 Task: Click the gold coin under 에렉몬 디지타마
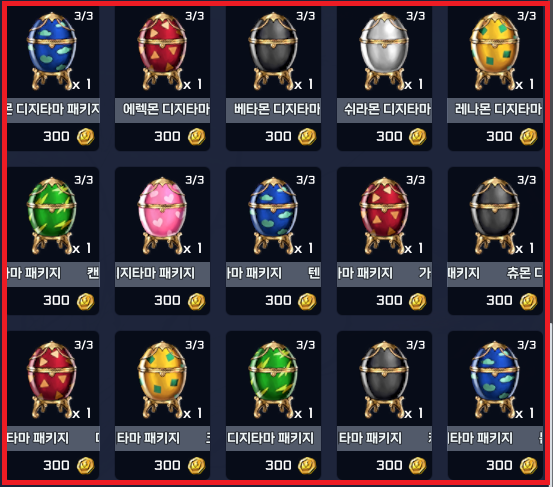tap(196, 137)
